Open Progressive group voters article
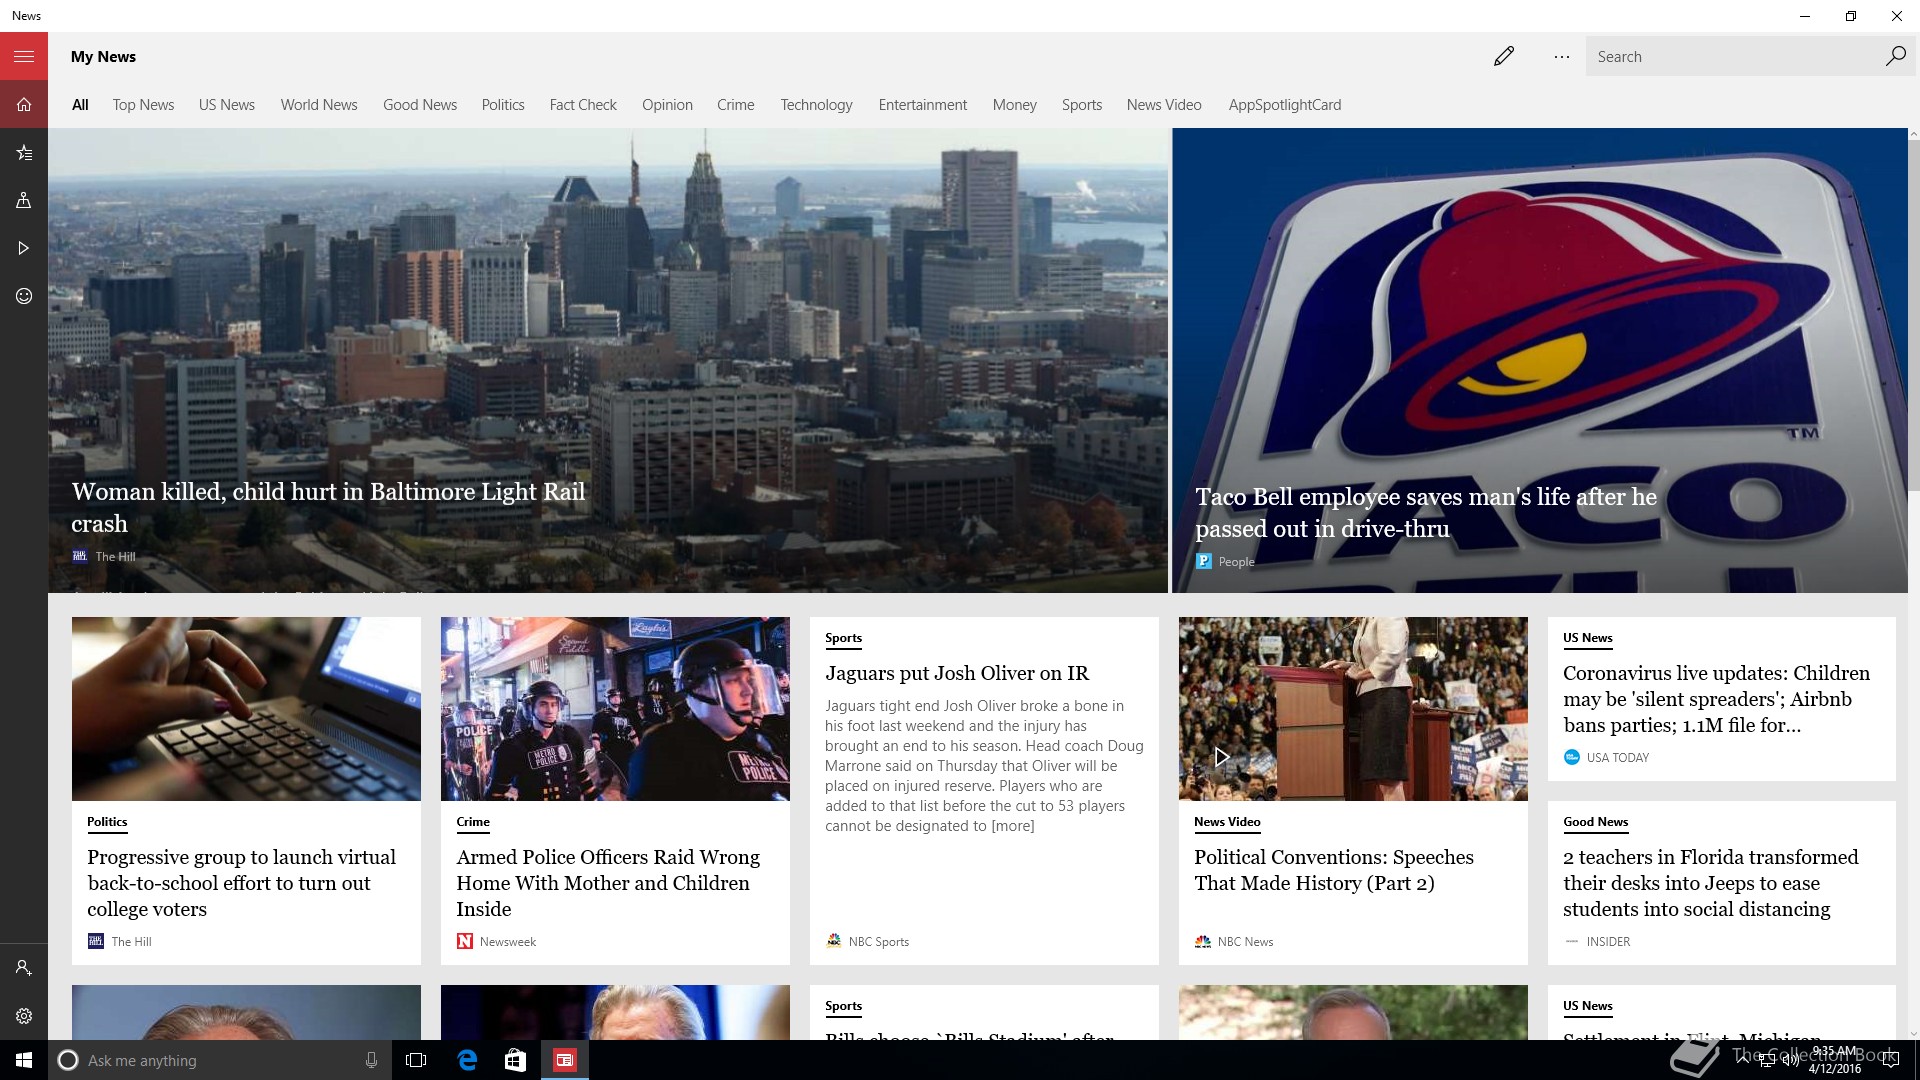The image size is (1920, 1080). click(x=241, y=883)
